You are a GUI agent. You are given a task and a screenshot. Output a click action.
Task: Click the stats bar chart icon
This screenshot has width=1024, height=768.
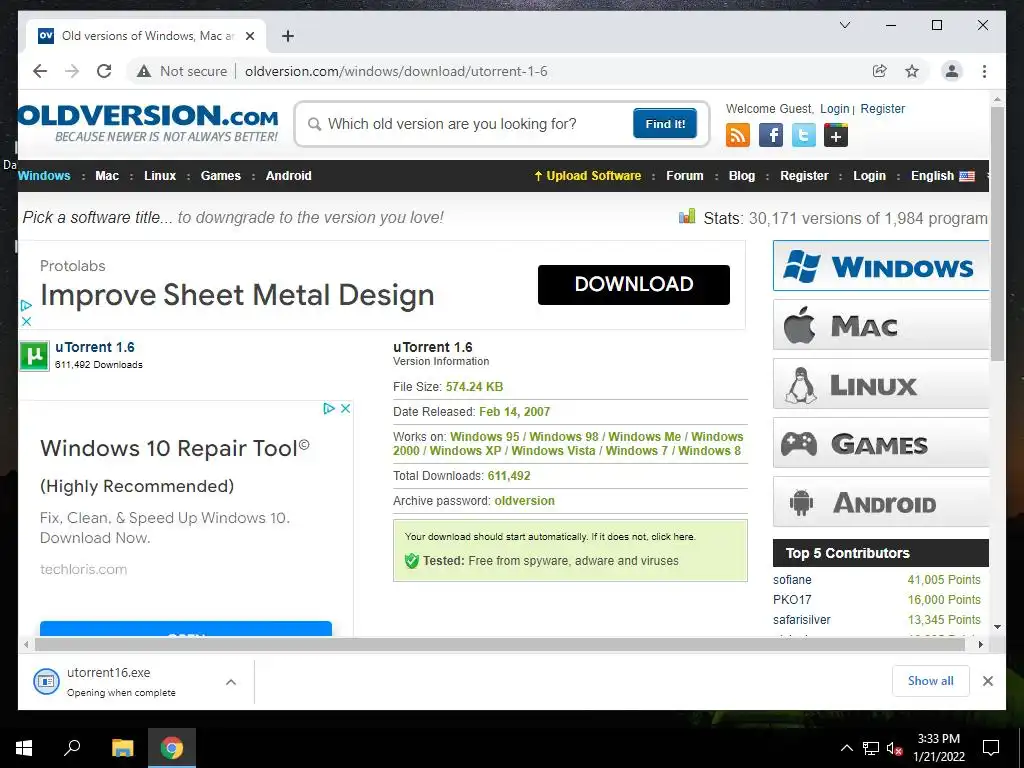687,216
